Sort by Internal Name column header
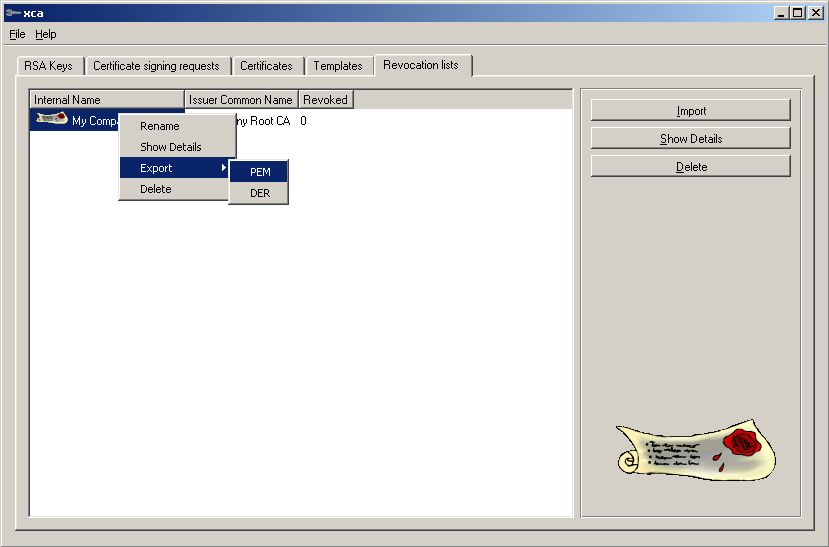Image resolution: width=829 pixels, height=547 pixels. 107,100
